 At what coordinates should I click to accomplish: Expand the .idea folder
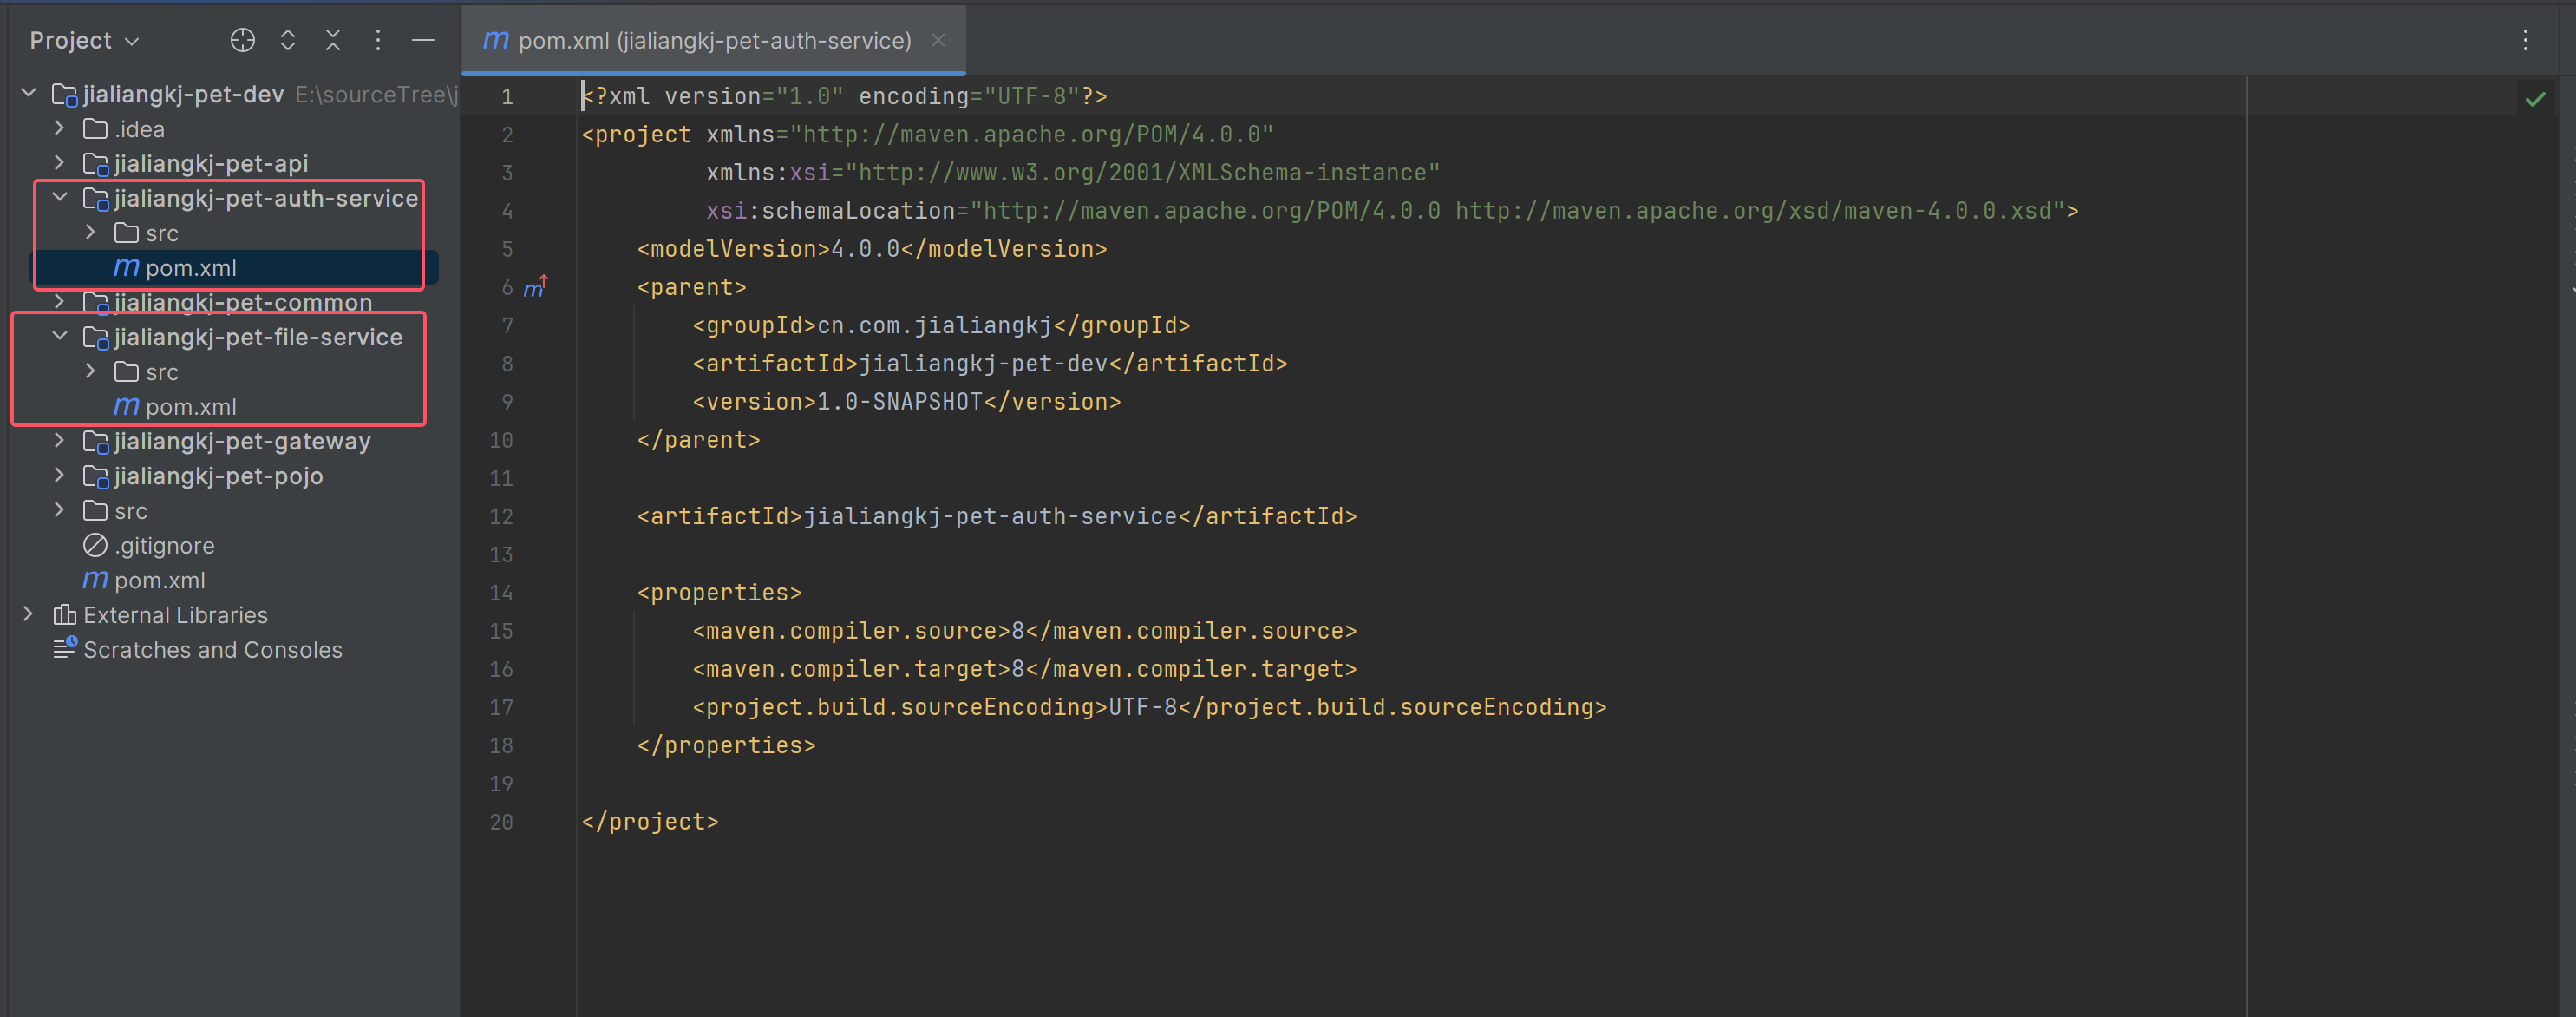(60, 129)
